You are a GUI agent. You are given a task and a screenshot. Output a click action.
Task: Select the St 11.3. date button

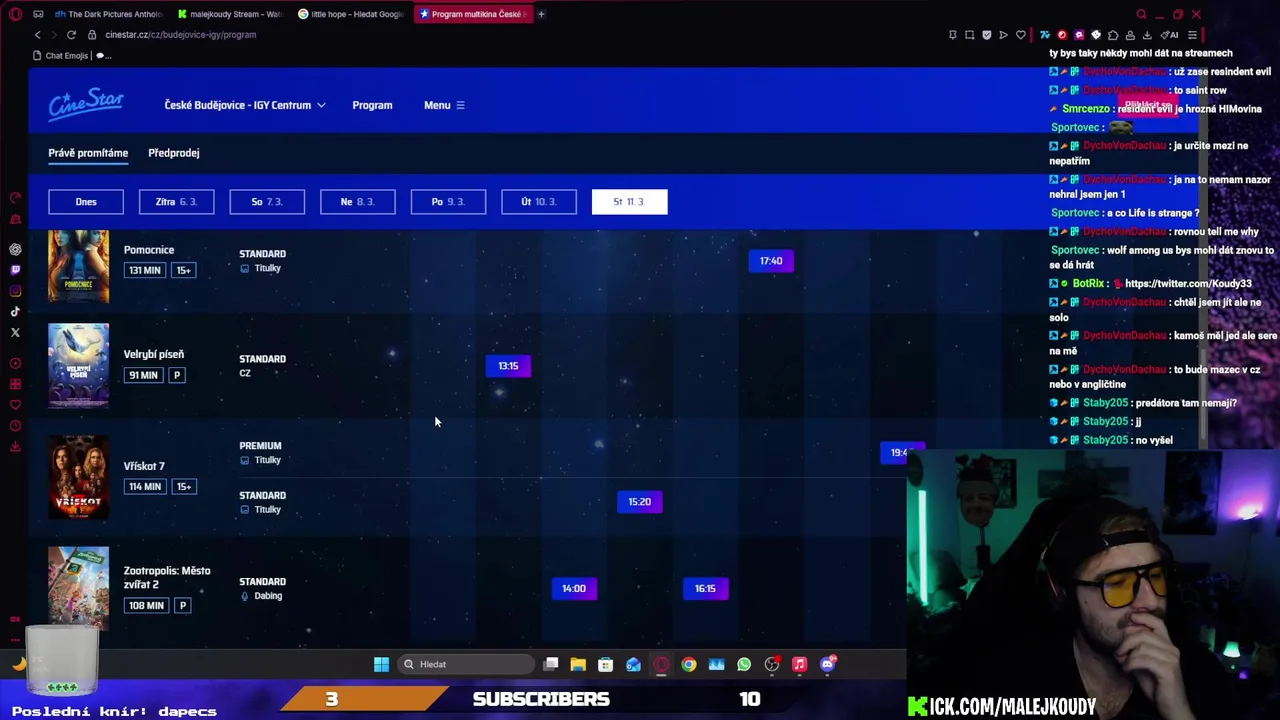click(x=629, y=202)
